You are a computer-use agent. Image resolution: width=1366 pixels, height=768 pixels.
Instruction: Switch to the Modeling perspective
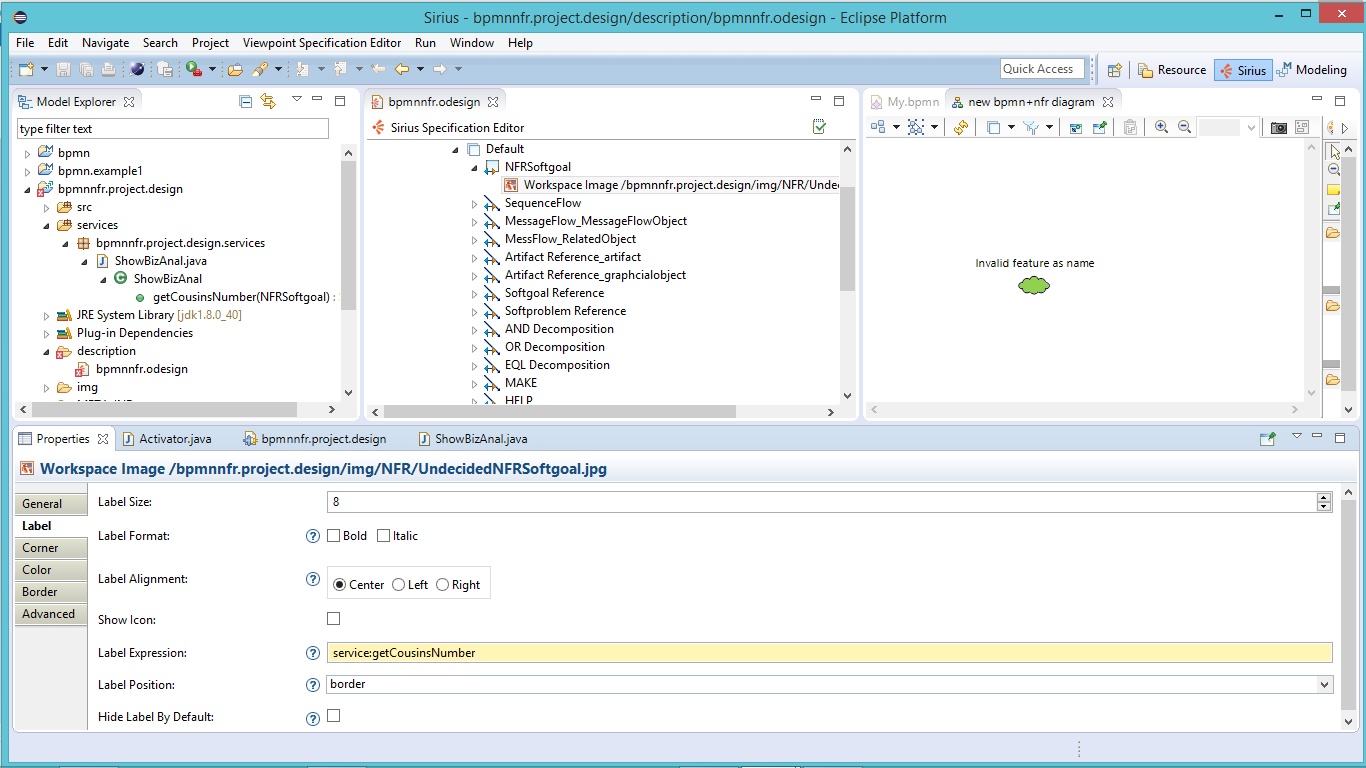1312,70
